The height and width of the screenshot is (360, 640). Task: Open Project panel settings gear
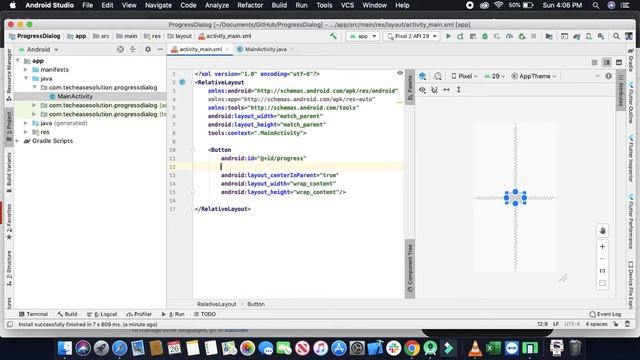point(148,49)
